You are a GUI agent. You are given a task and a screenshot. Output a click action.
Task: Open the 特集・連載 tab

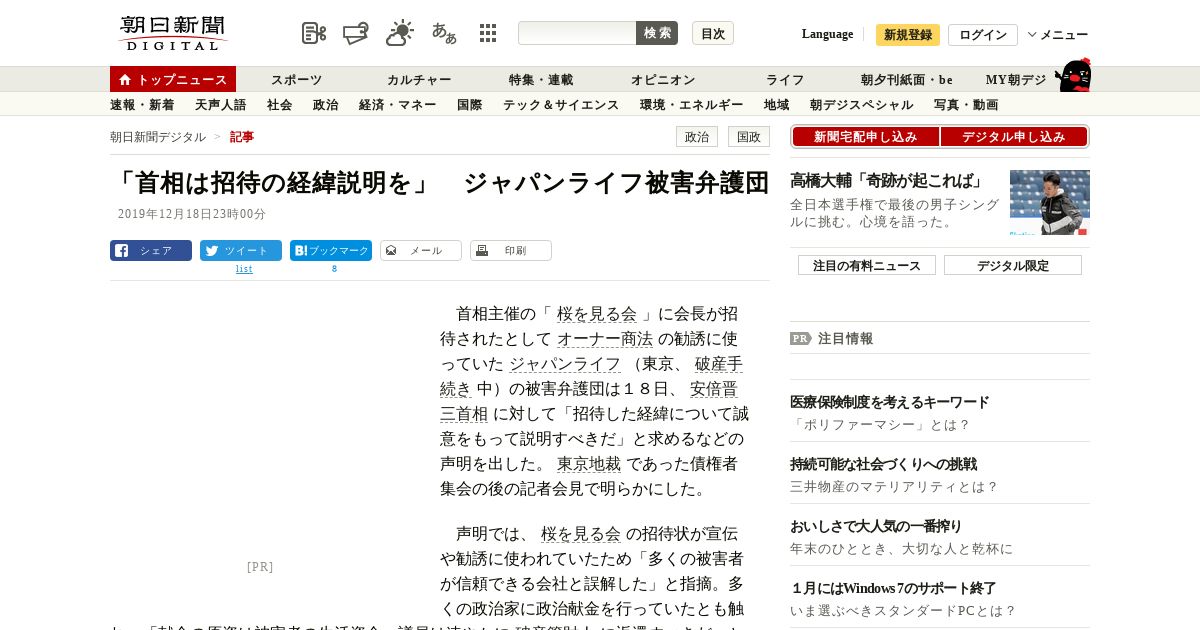click(x=541, y=80)
